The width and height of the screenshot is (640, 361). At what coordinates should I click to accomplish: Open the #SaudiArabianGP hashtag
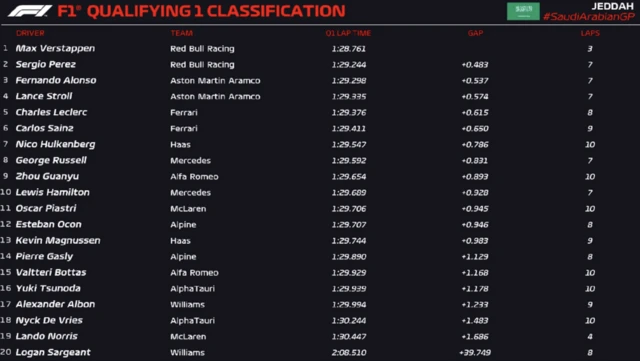tap(589, 17)
